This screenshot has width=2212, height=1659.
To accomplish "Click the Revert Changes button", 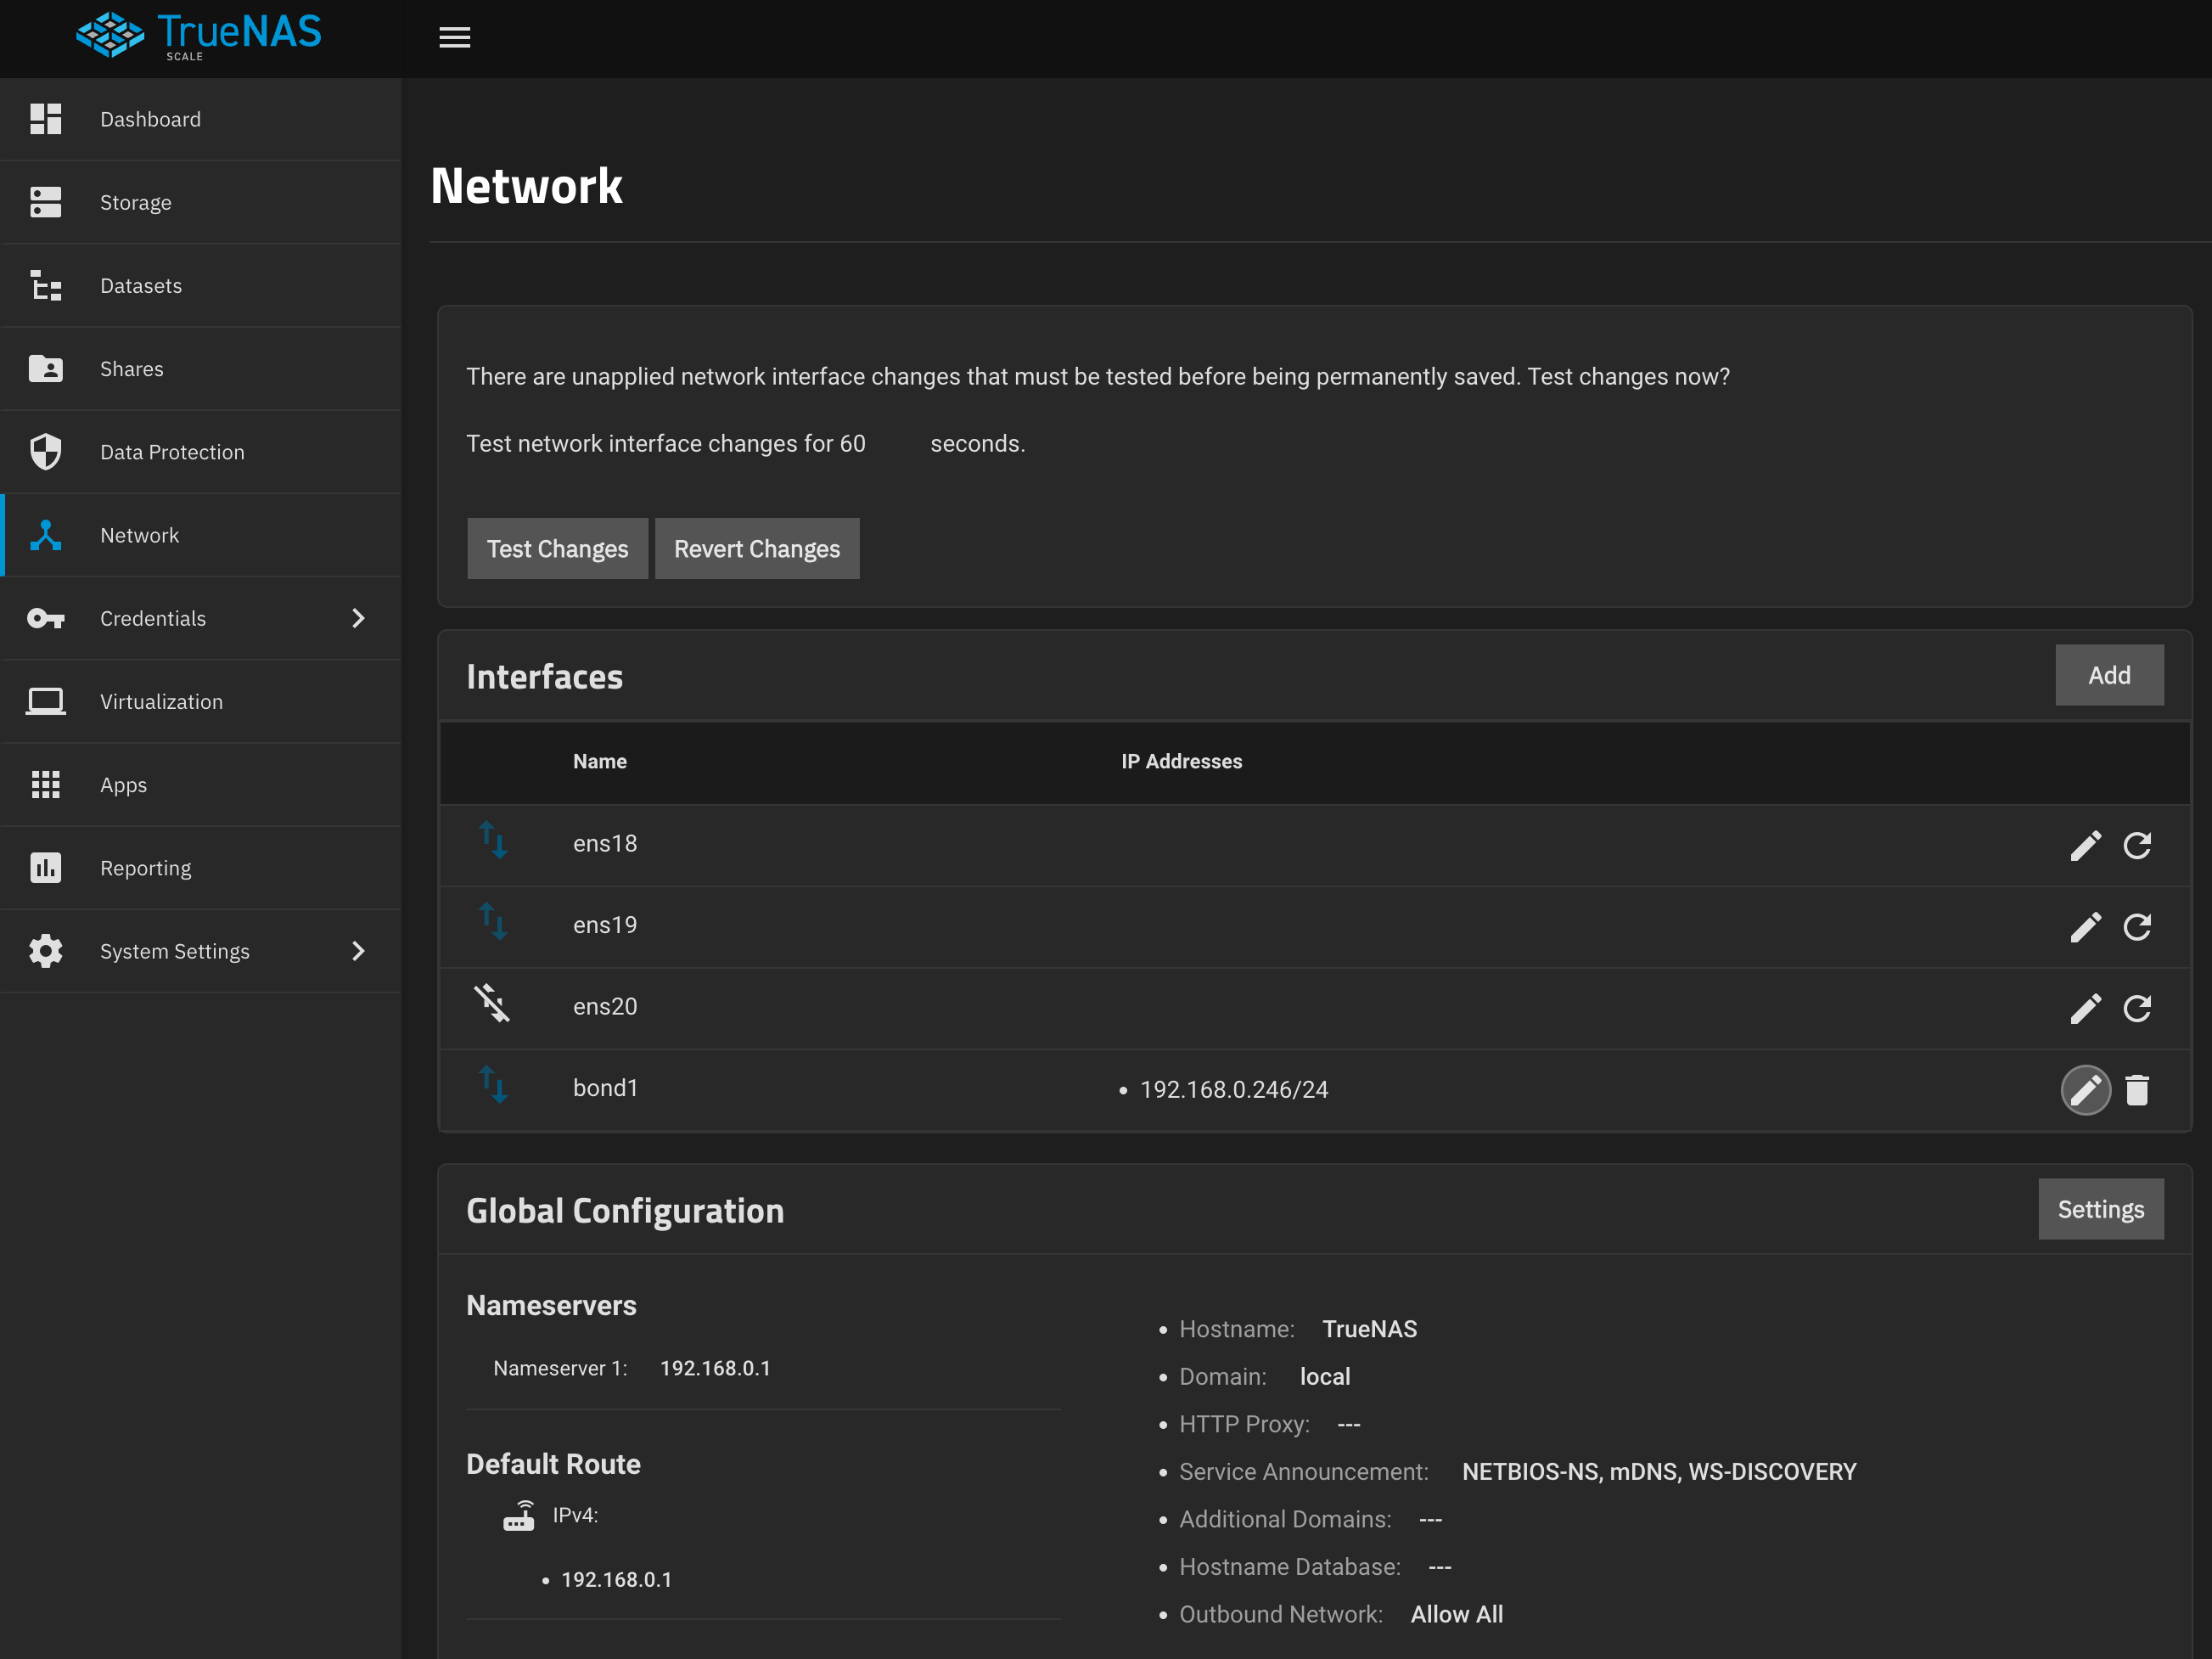I will pos(757,548).
